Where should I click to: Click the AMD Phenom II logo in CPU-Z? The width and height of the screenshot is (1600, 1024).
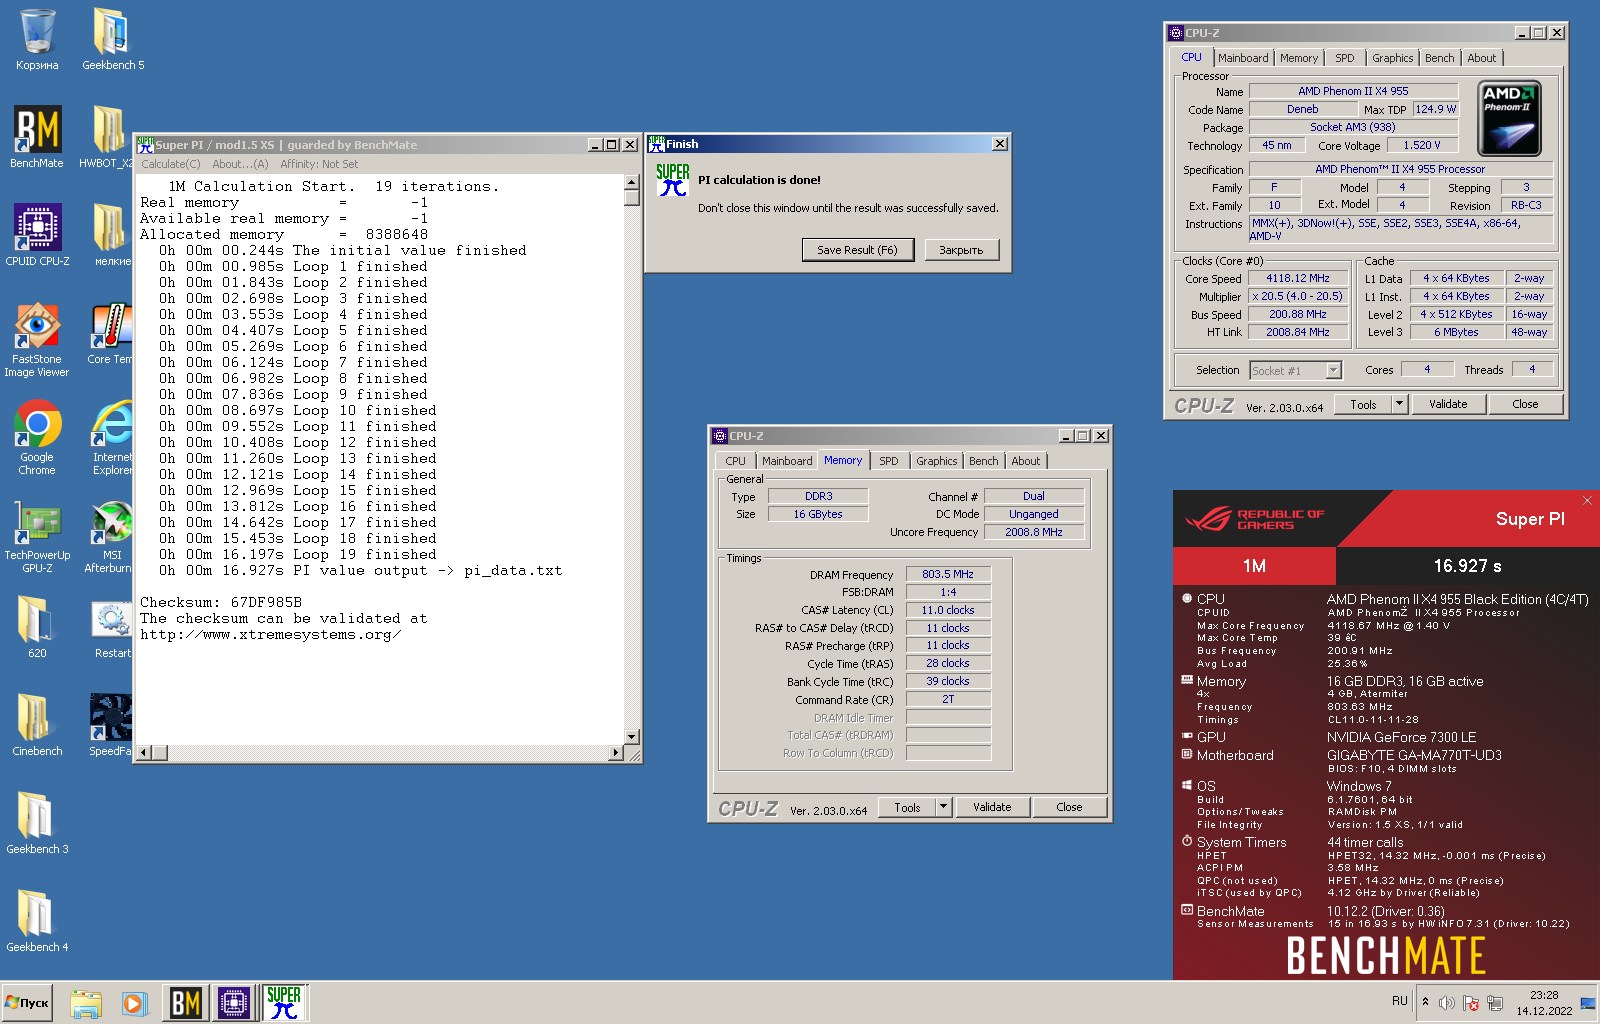1509,118
